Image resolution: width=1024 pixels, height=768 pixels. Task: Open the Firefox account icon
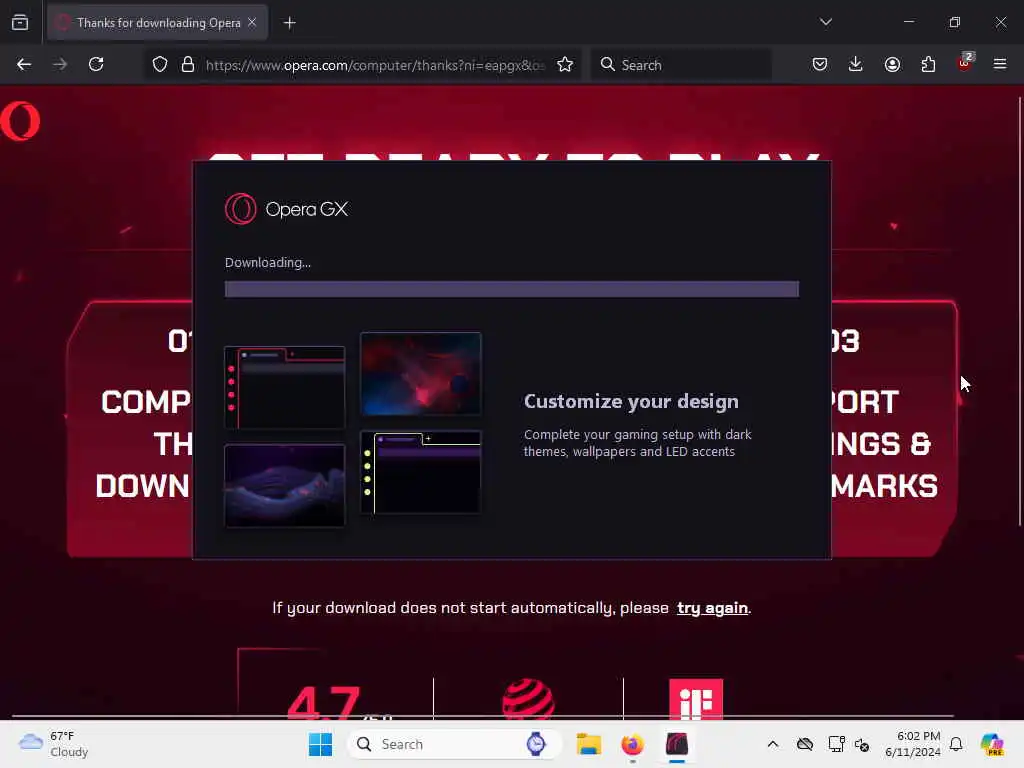point(892,64)
